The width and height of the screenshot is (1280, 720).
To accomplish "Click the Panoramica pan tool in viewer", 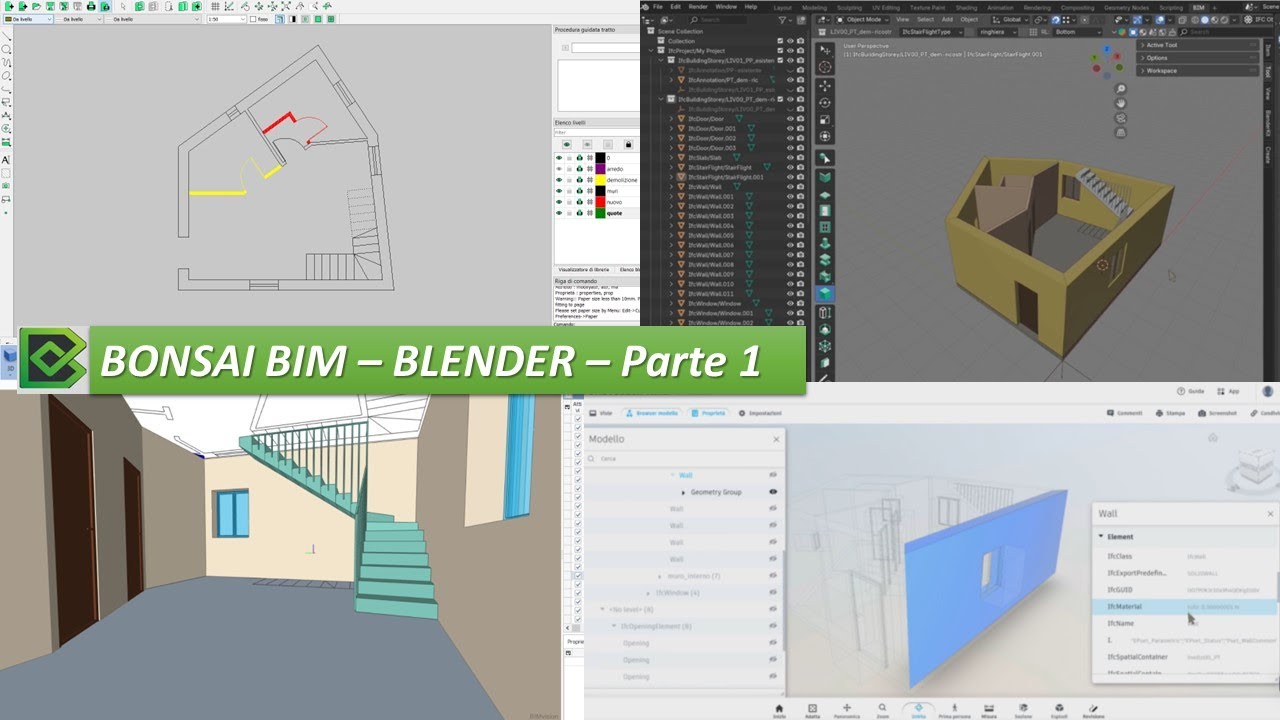I will pyautogui.click(x=847, y=712).
